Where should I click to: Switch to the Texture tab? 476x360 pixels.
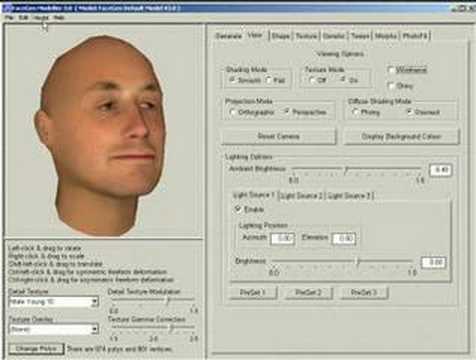tap(307, 36)
